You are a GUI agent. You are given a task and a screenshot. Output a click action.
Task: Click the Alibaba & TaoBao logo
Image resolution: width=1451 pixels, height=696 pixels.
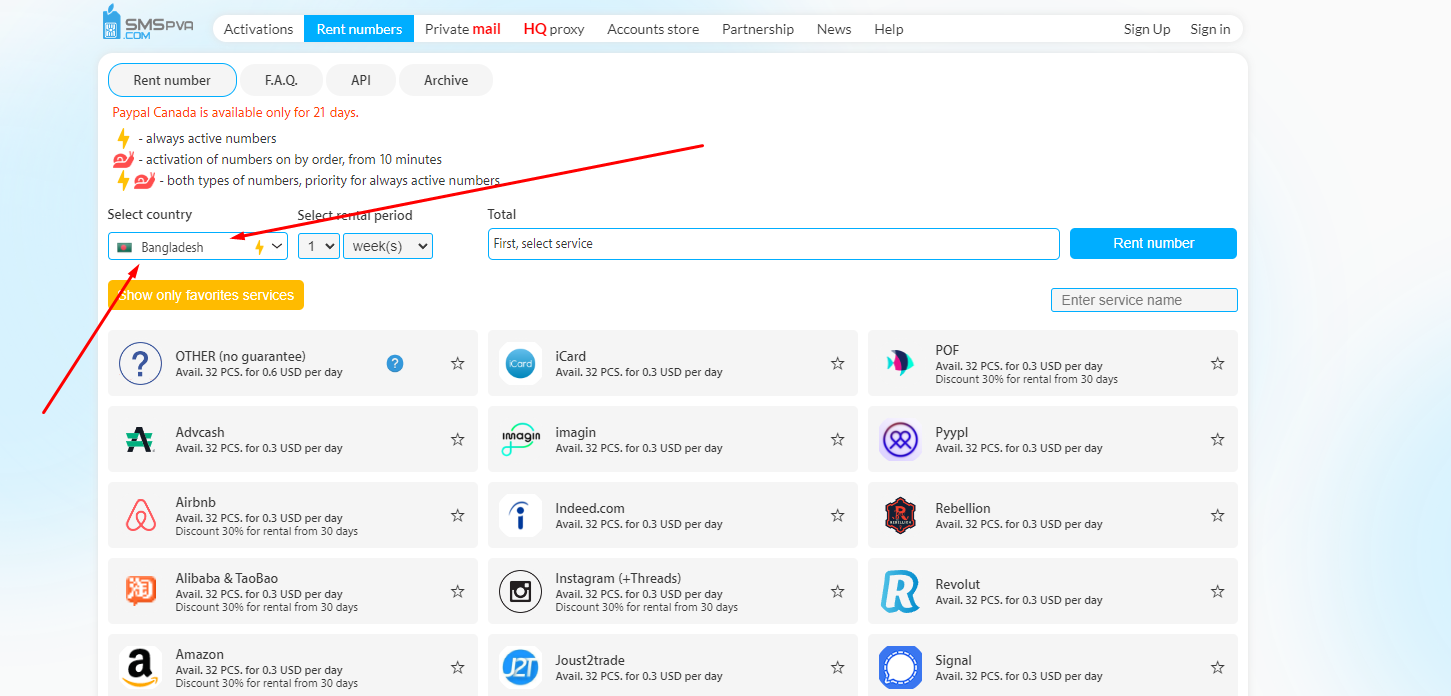[140, 591]
